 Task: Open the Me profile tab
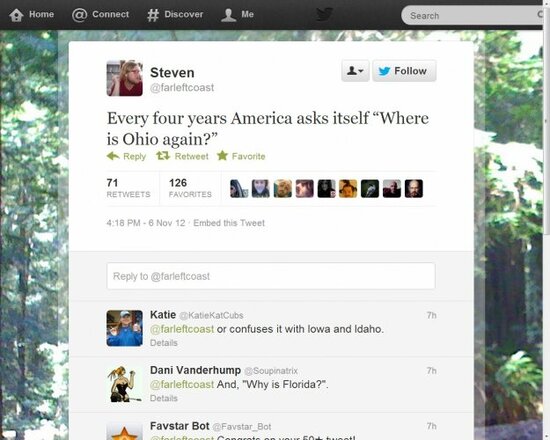point(237,15)
